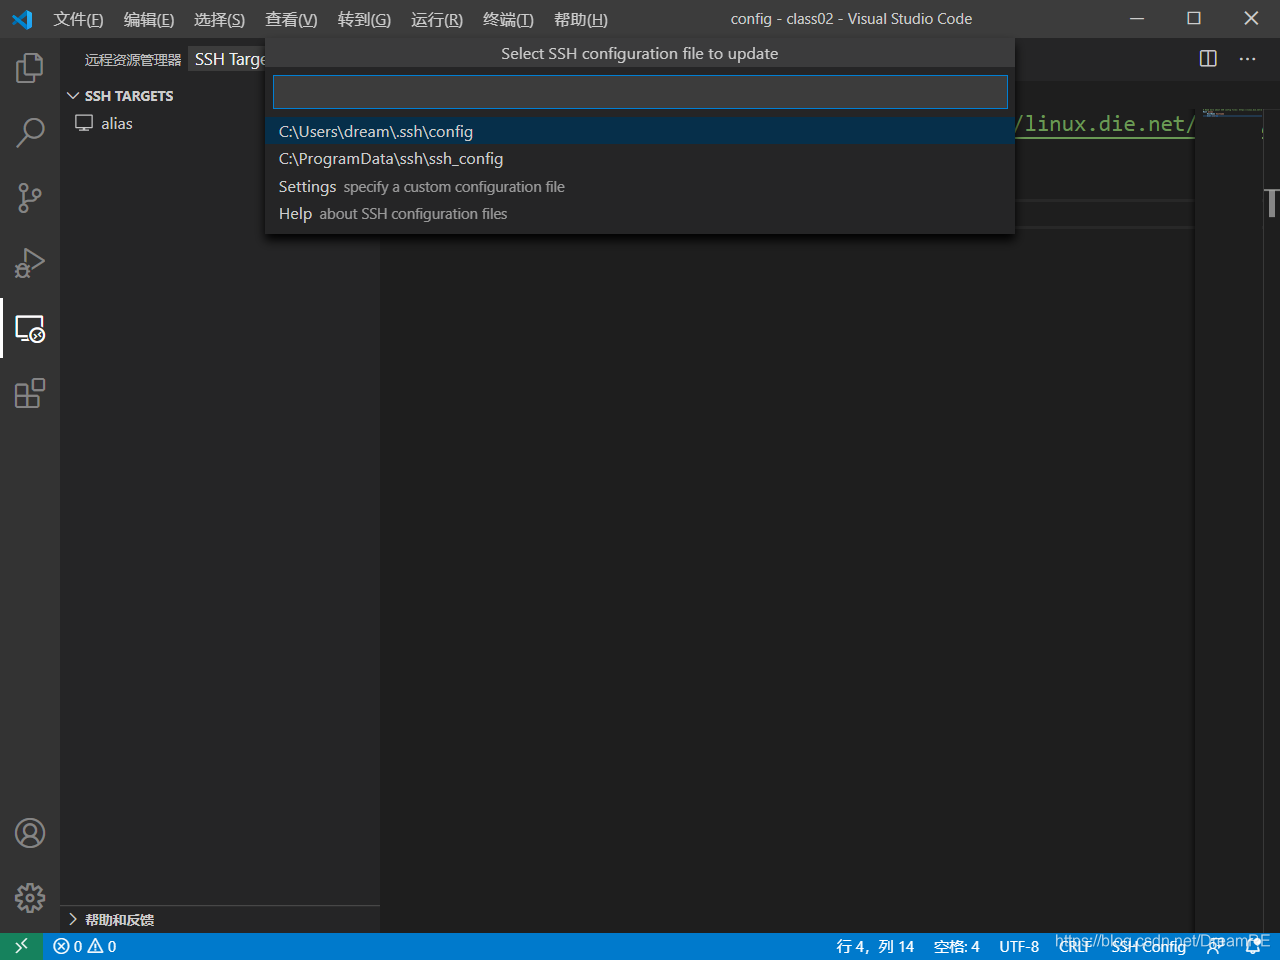1280x960 pixels.
Task: Click the notifications bell in status bar
Action: (1253, 946)
